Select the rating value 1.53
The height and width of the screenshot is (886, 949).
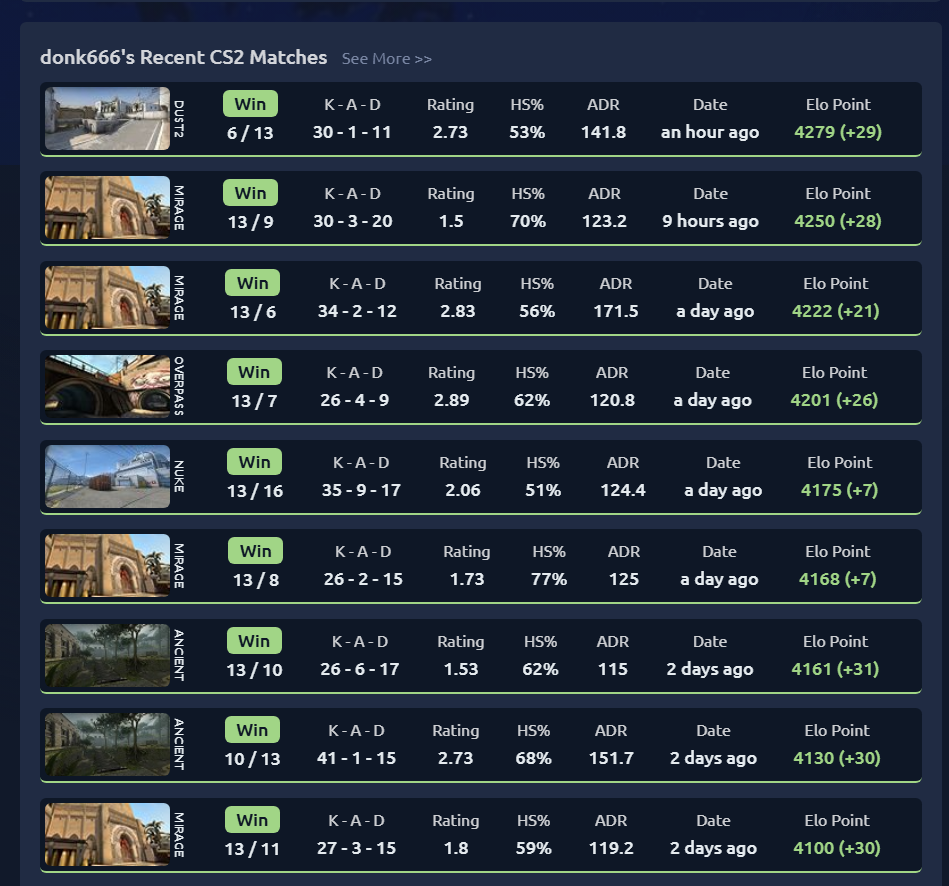461,669
